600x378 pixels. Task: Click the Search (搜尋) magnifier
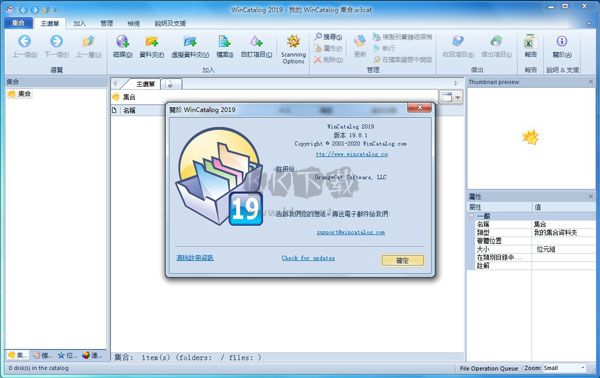[x=328, y=37]
